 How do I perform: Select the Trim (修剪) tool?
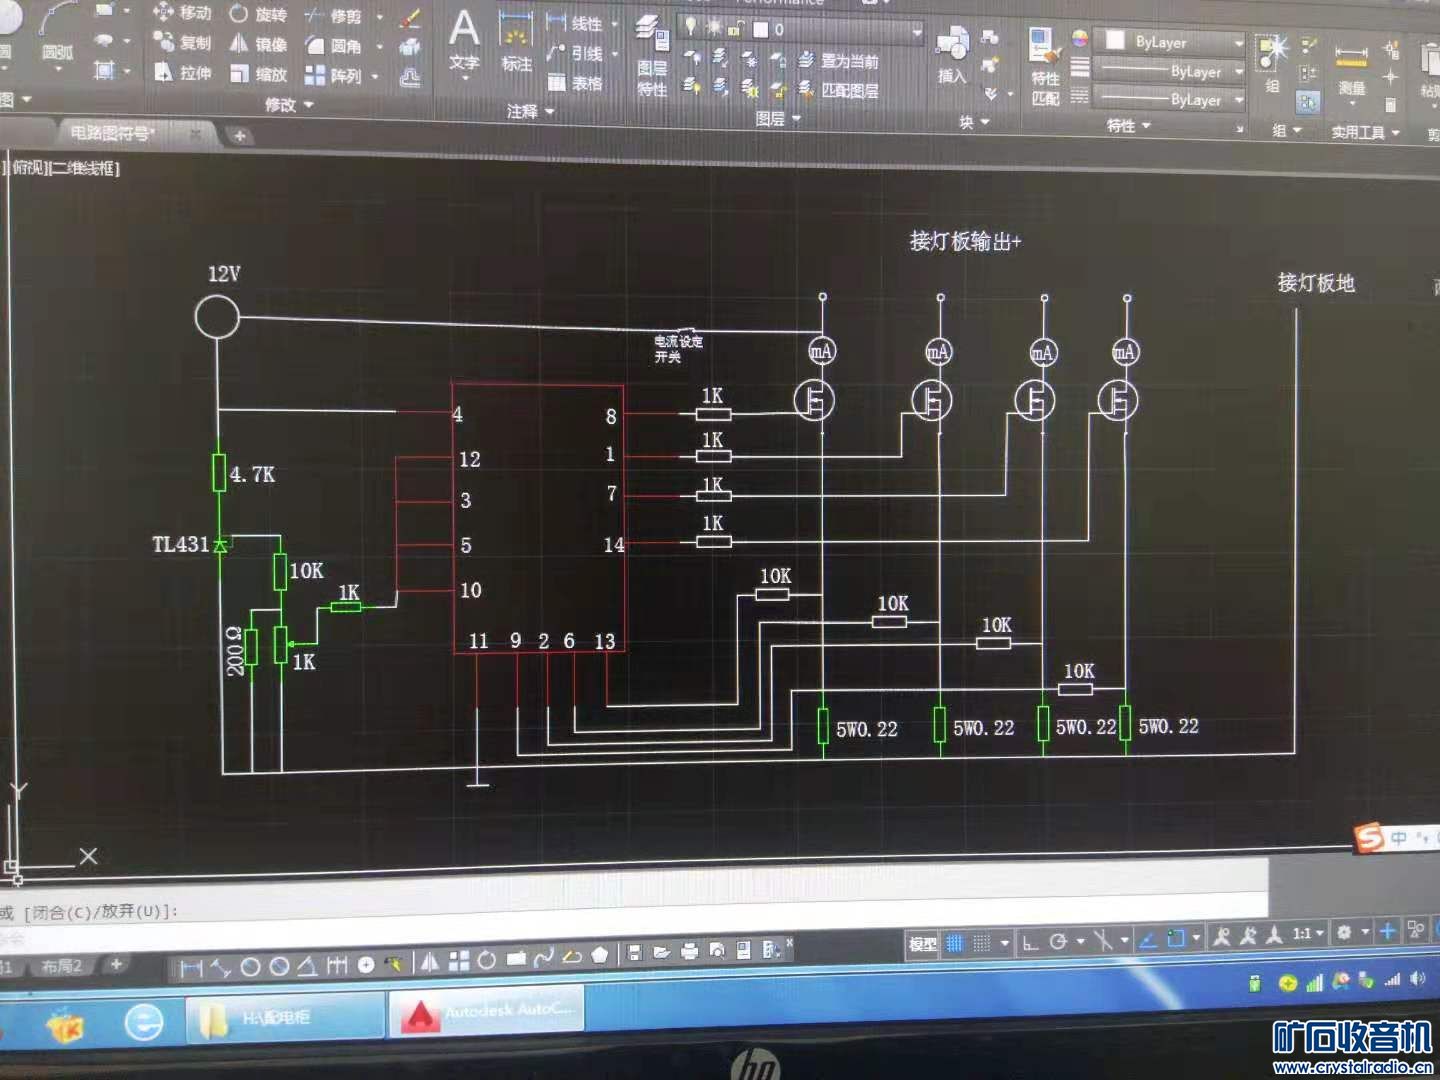(x=334, y=16)
